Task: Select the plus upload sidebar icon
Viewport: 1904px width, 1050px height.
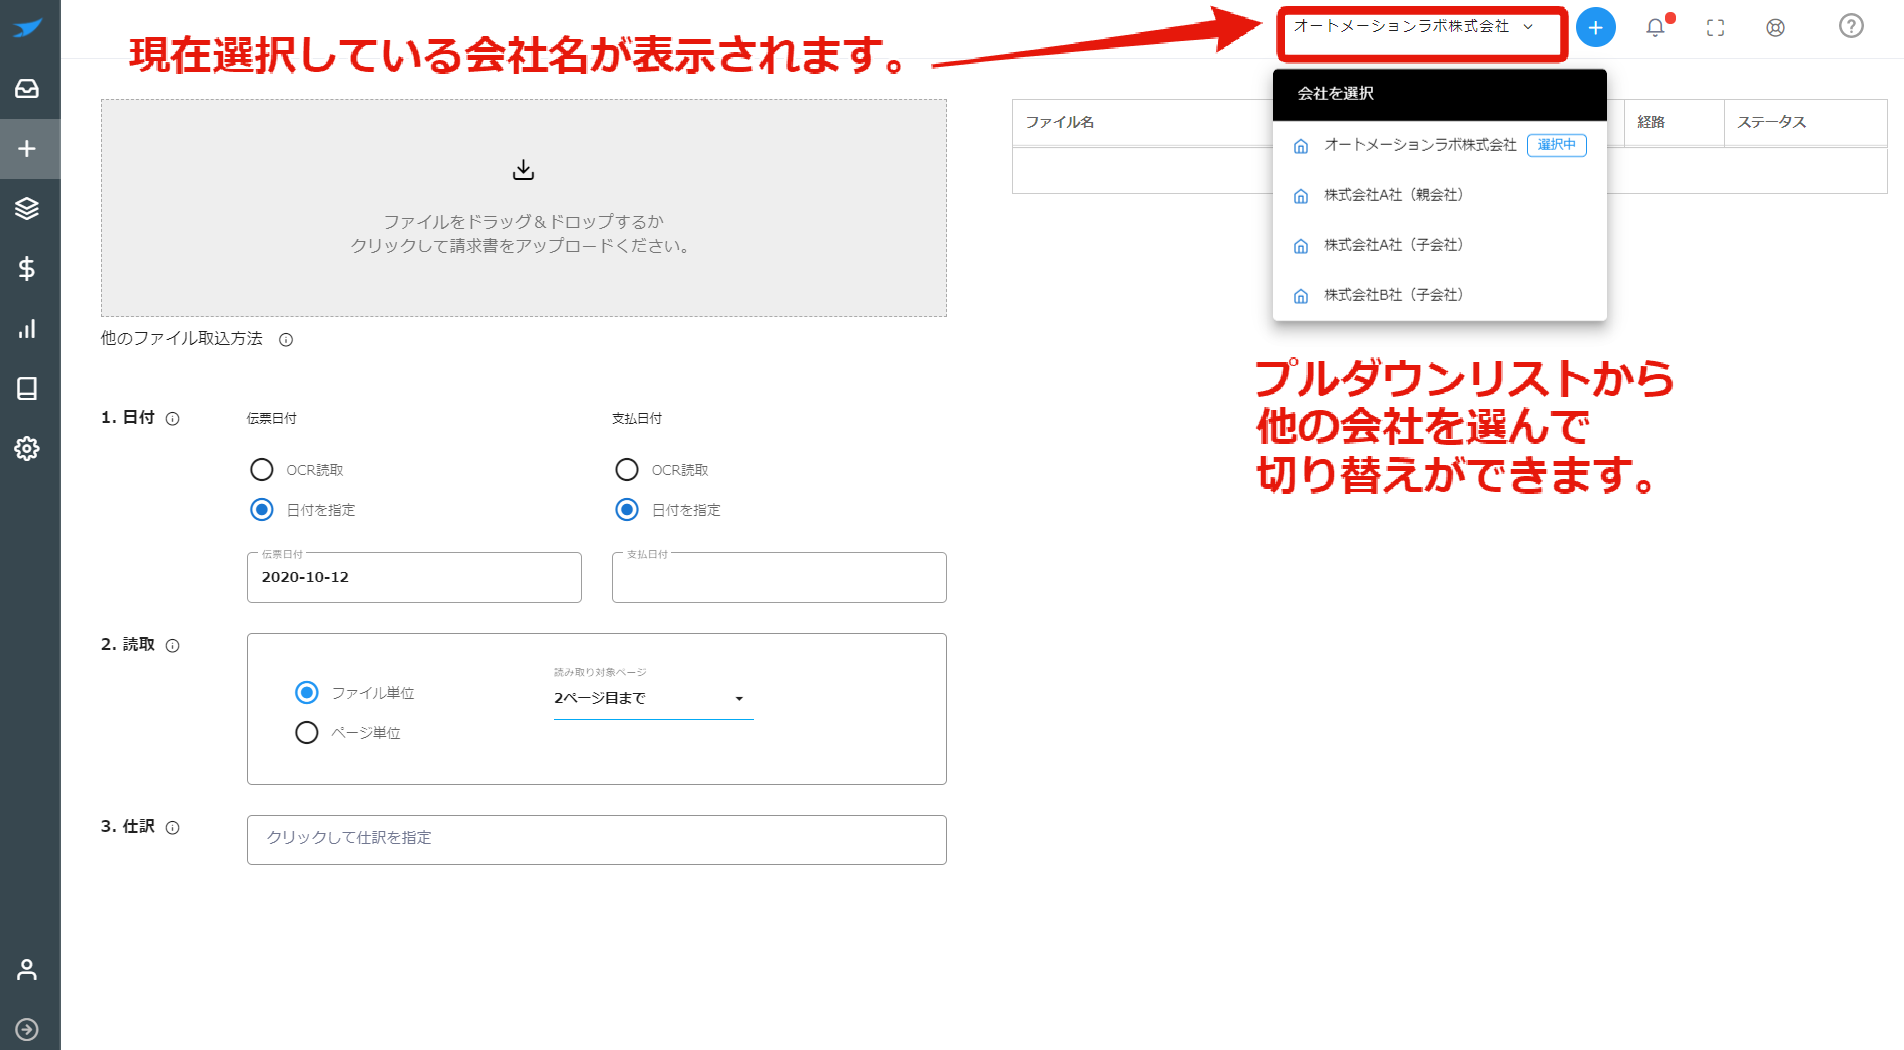Action: pos(27,149)
